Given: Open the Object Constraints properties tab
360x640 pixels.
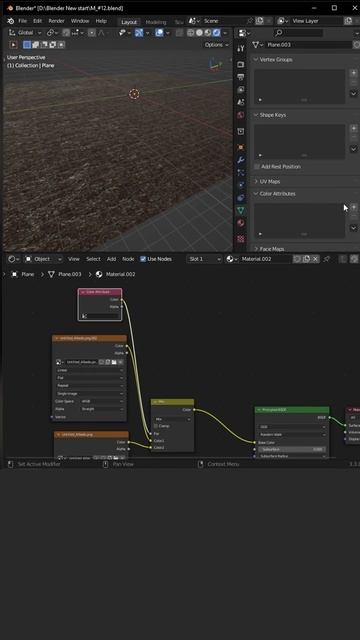Looking at the screenshot, I should (241, 198).
